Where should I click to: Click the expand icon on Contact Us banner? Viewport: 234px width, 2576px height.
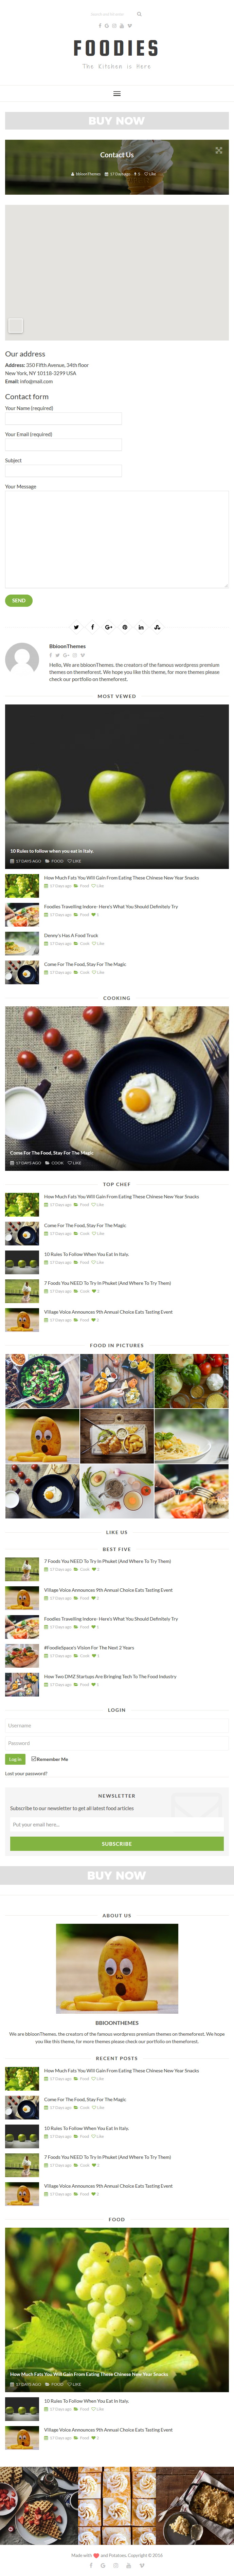coord(218,150)
